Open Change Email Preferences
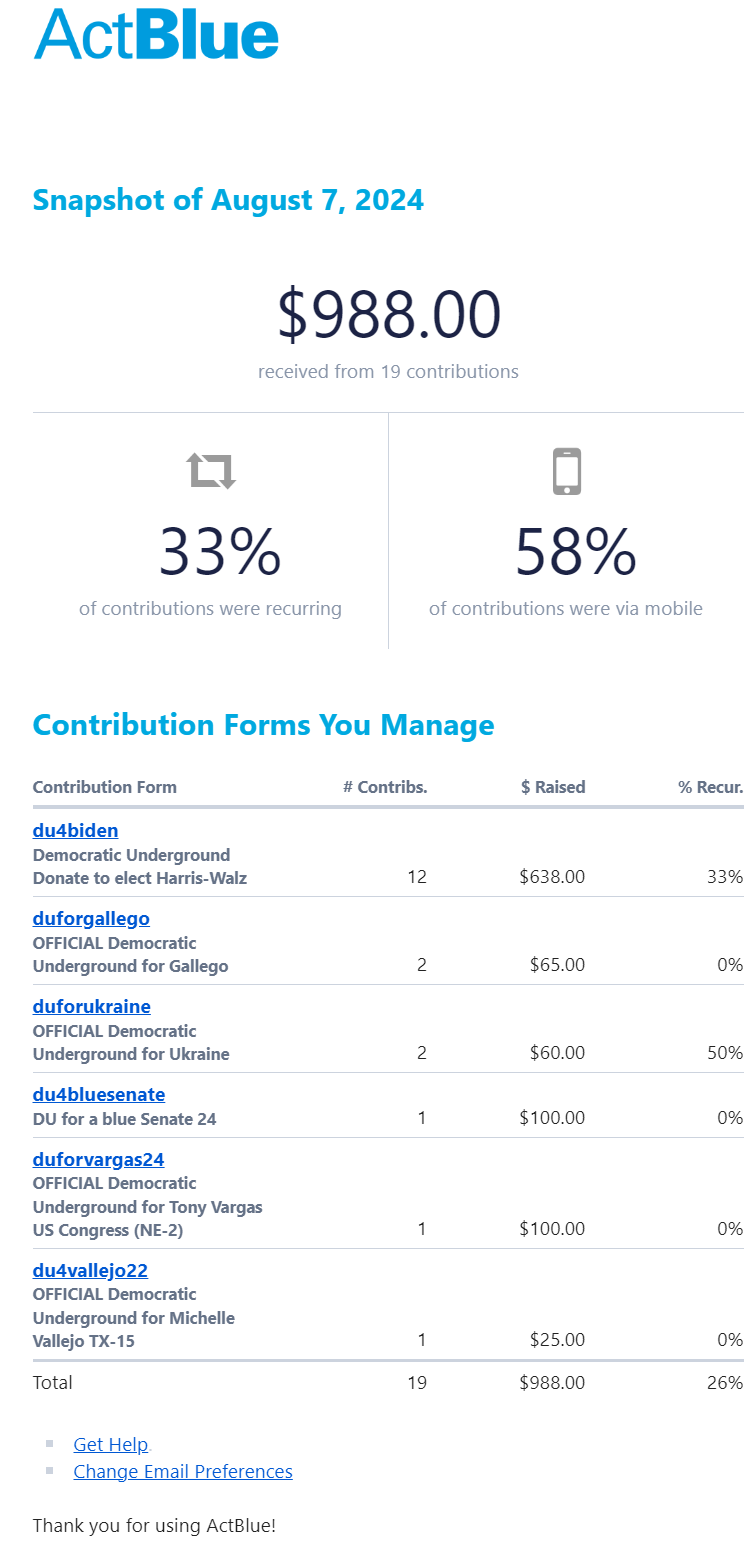 point(183,1471)
